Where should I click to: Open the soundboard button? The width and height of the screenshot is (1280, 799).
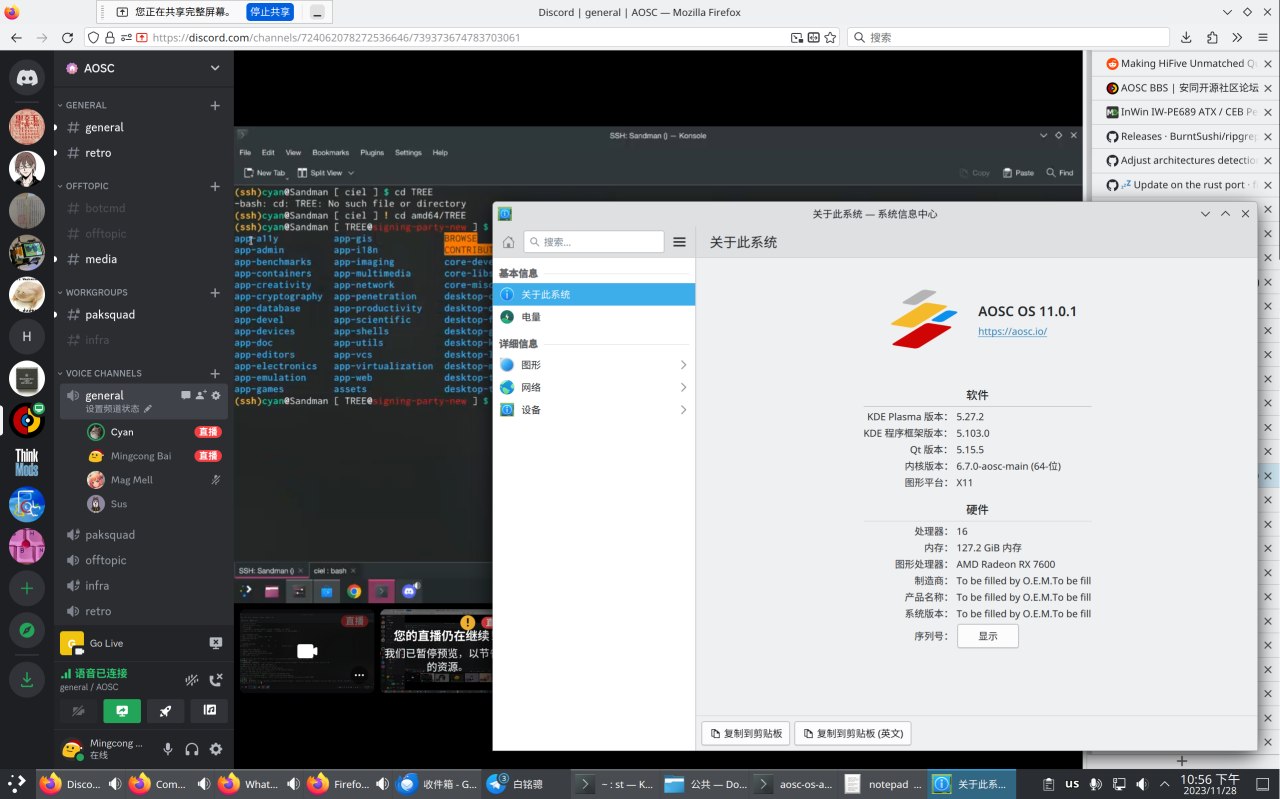click(x=210, y=711)
